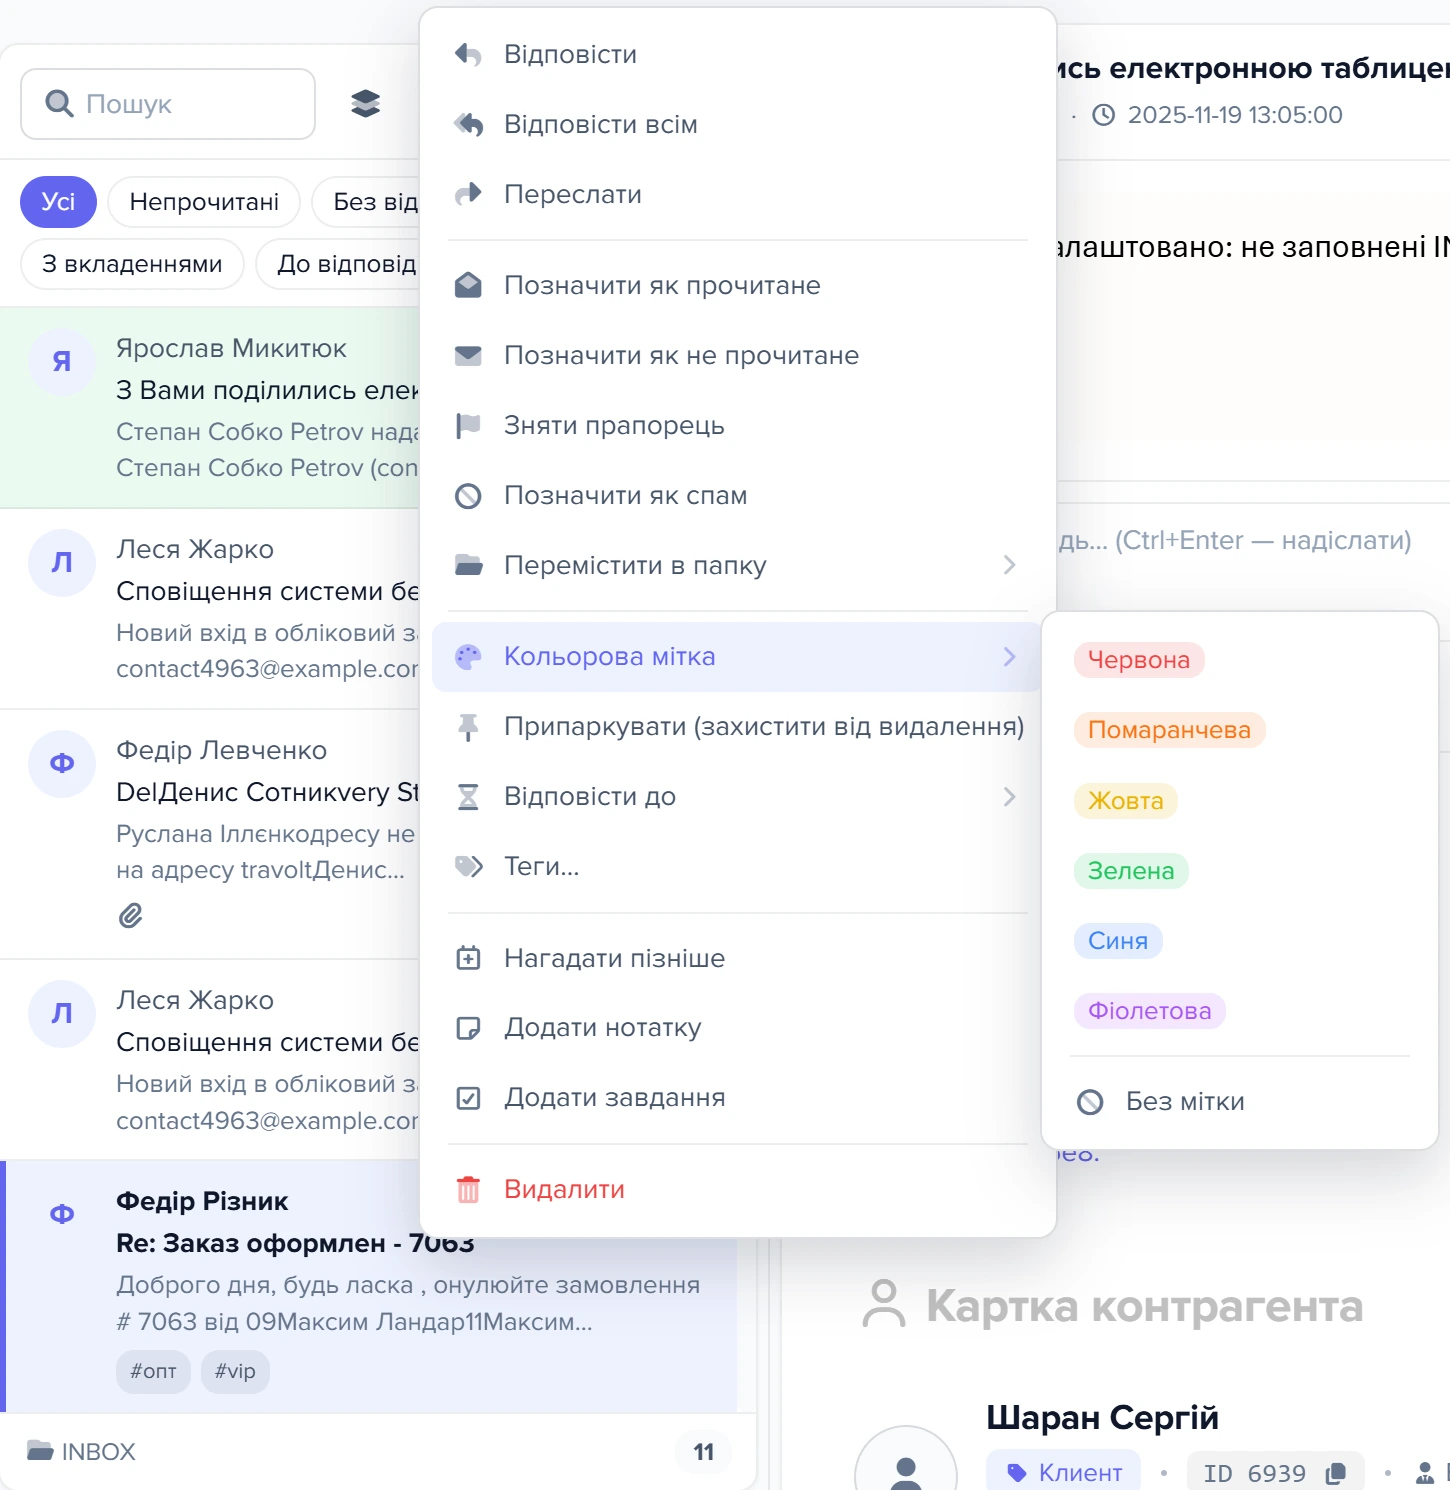Click the folder icon beside Перемістити в папку
The height and width of the screenshot is (1490, 1450).
[468, 565]
